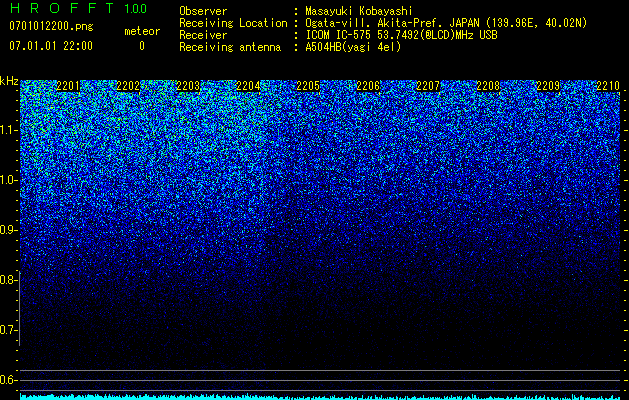Screen dimensions: 629x400
Task: Click the 0.6 kHz axis label
Action: click(8, 380)
